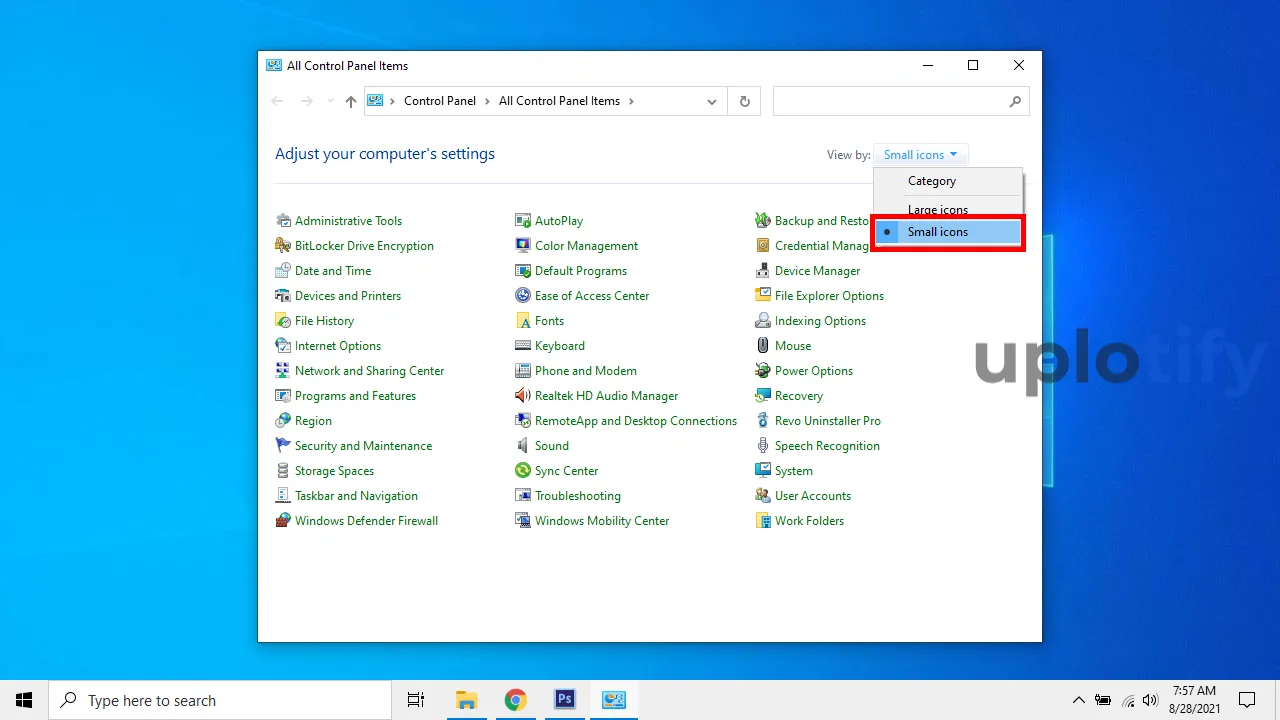Click the taskbar clock showing 7:57 AM
Viewport: 1280px width, 720px height.
(x=1194, y=699)
